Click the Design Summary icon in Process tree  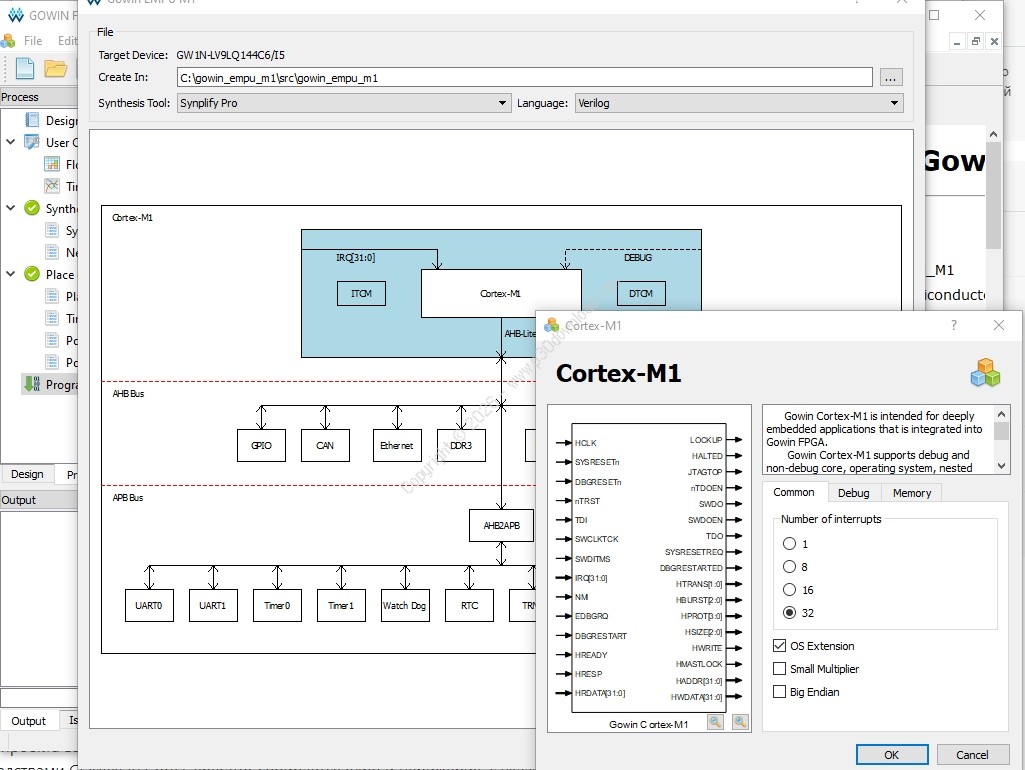(x=32, y=120)
